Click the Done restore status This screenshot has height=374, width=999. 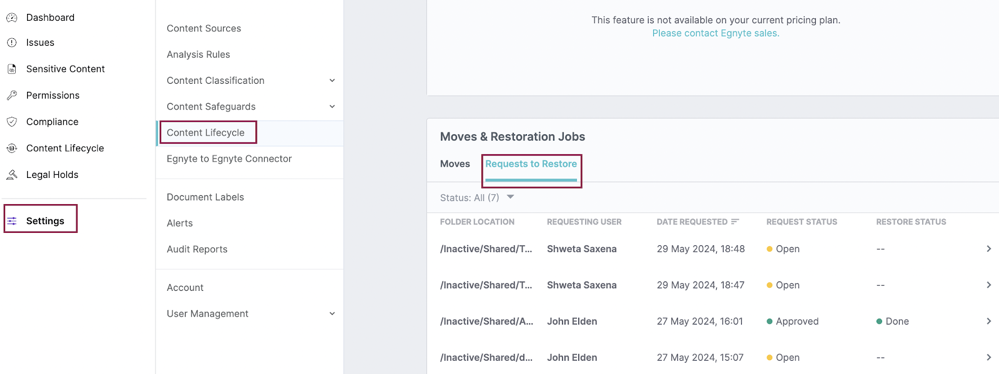click(893, 322)
